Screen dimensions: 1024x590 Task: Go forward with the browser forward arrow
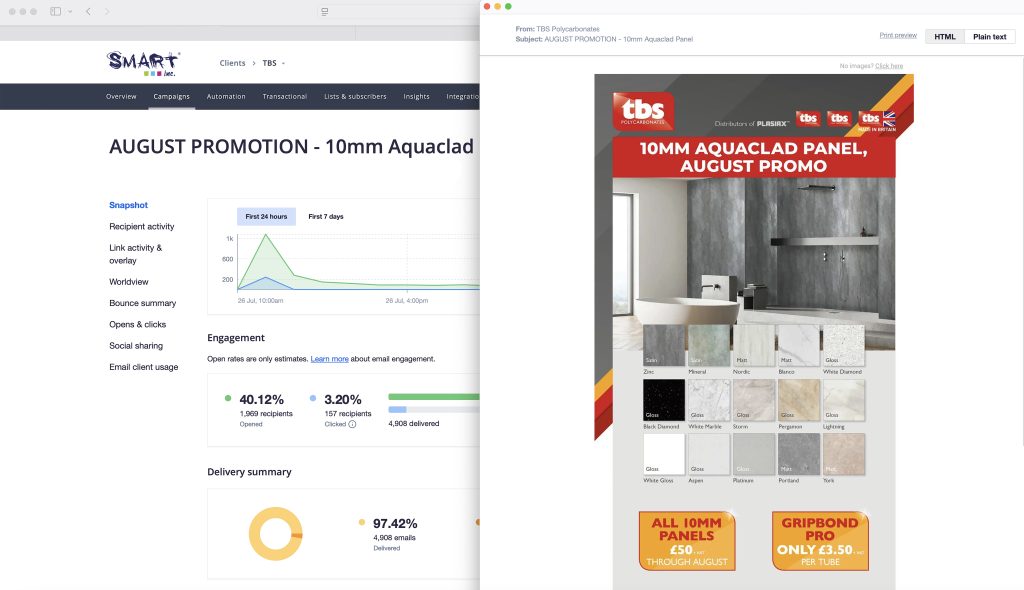[x=107, y=11]
